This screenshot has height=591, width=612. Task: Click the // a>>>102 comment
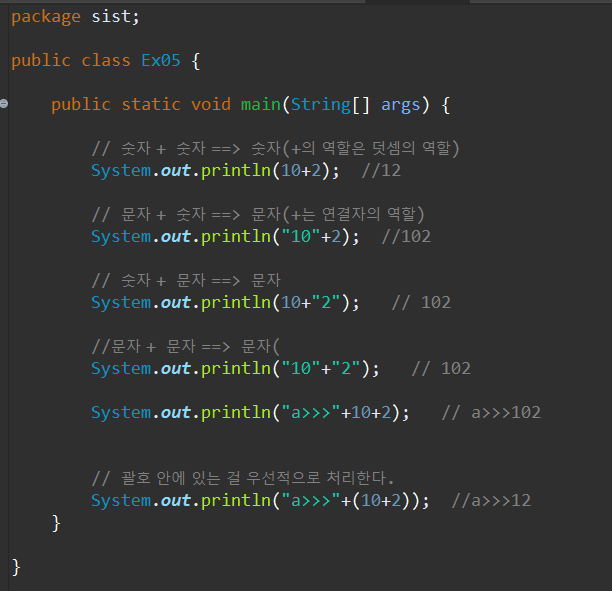(491, 413)
